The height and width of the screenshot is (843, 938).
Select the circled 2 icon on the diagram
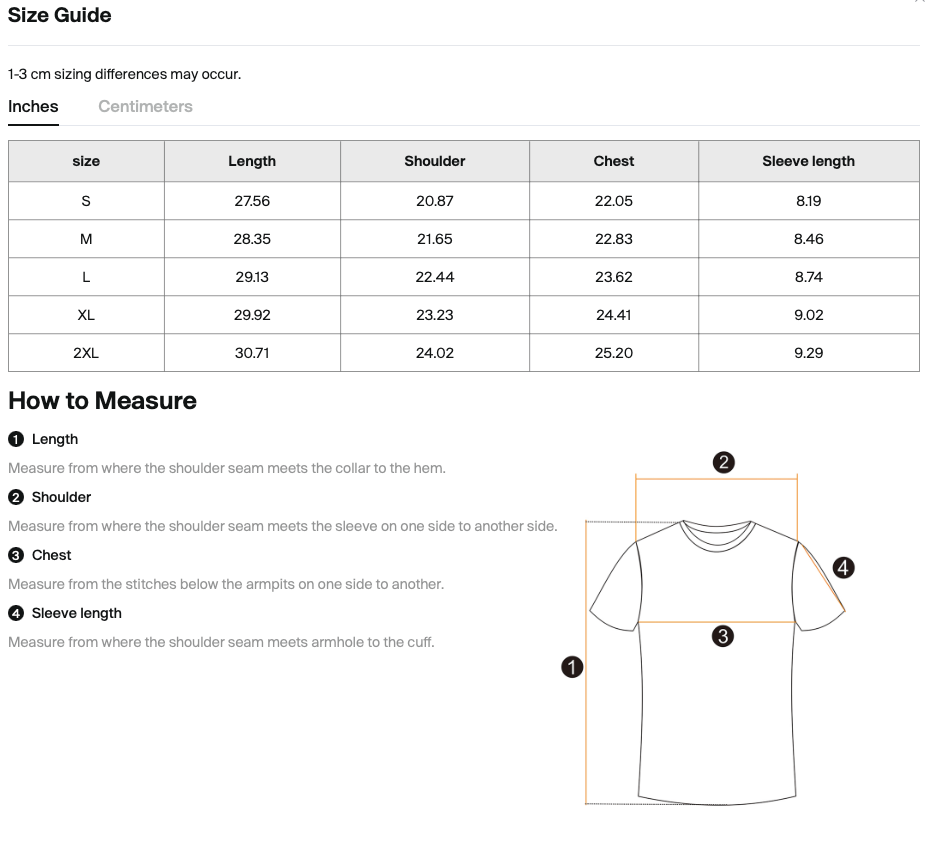tap(722, 462)
